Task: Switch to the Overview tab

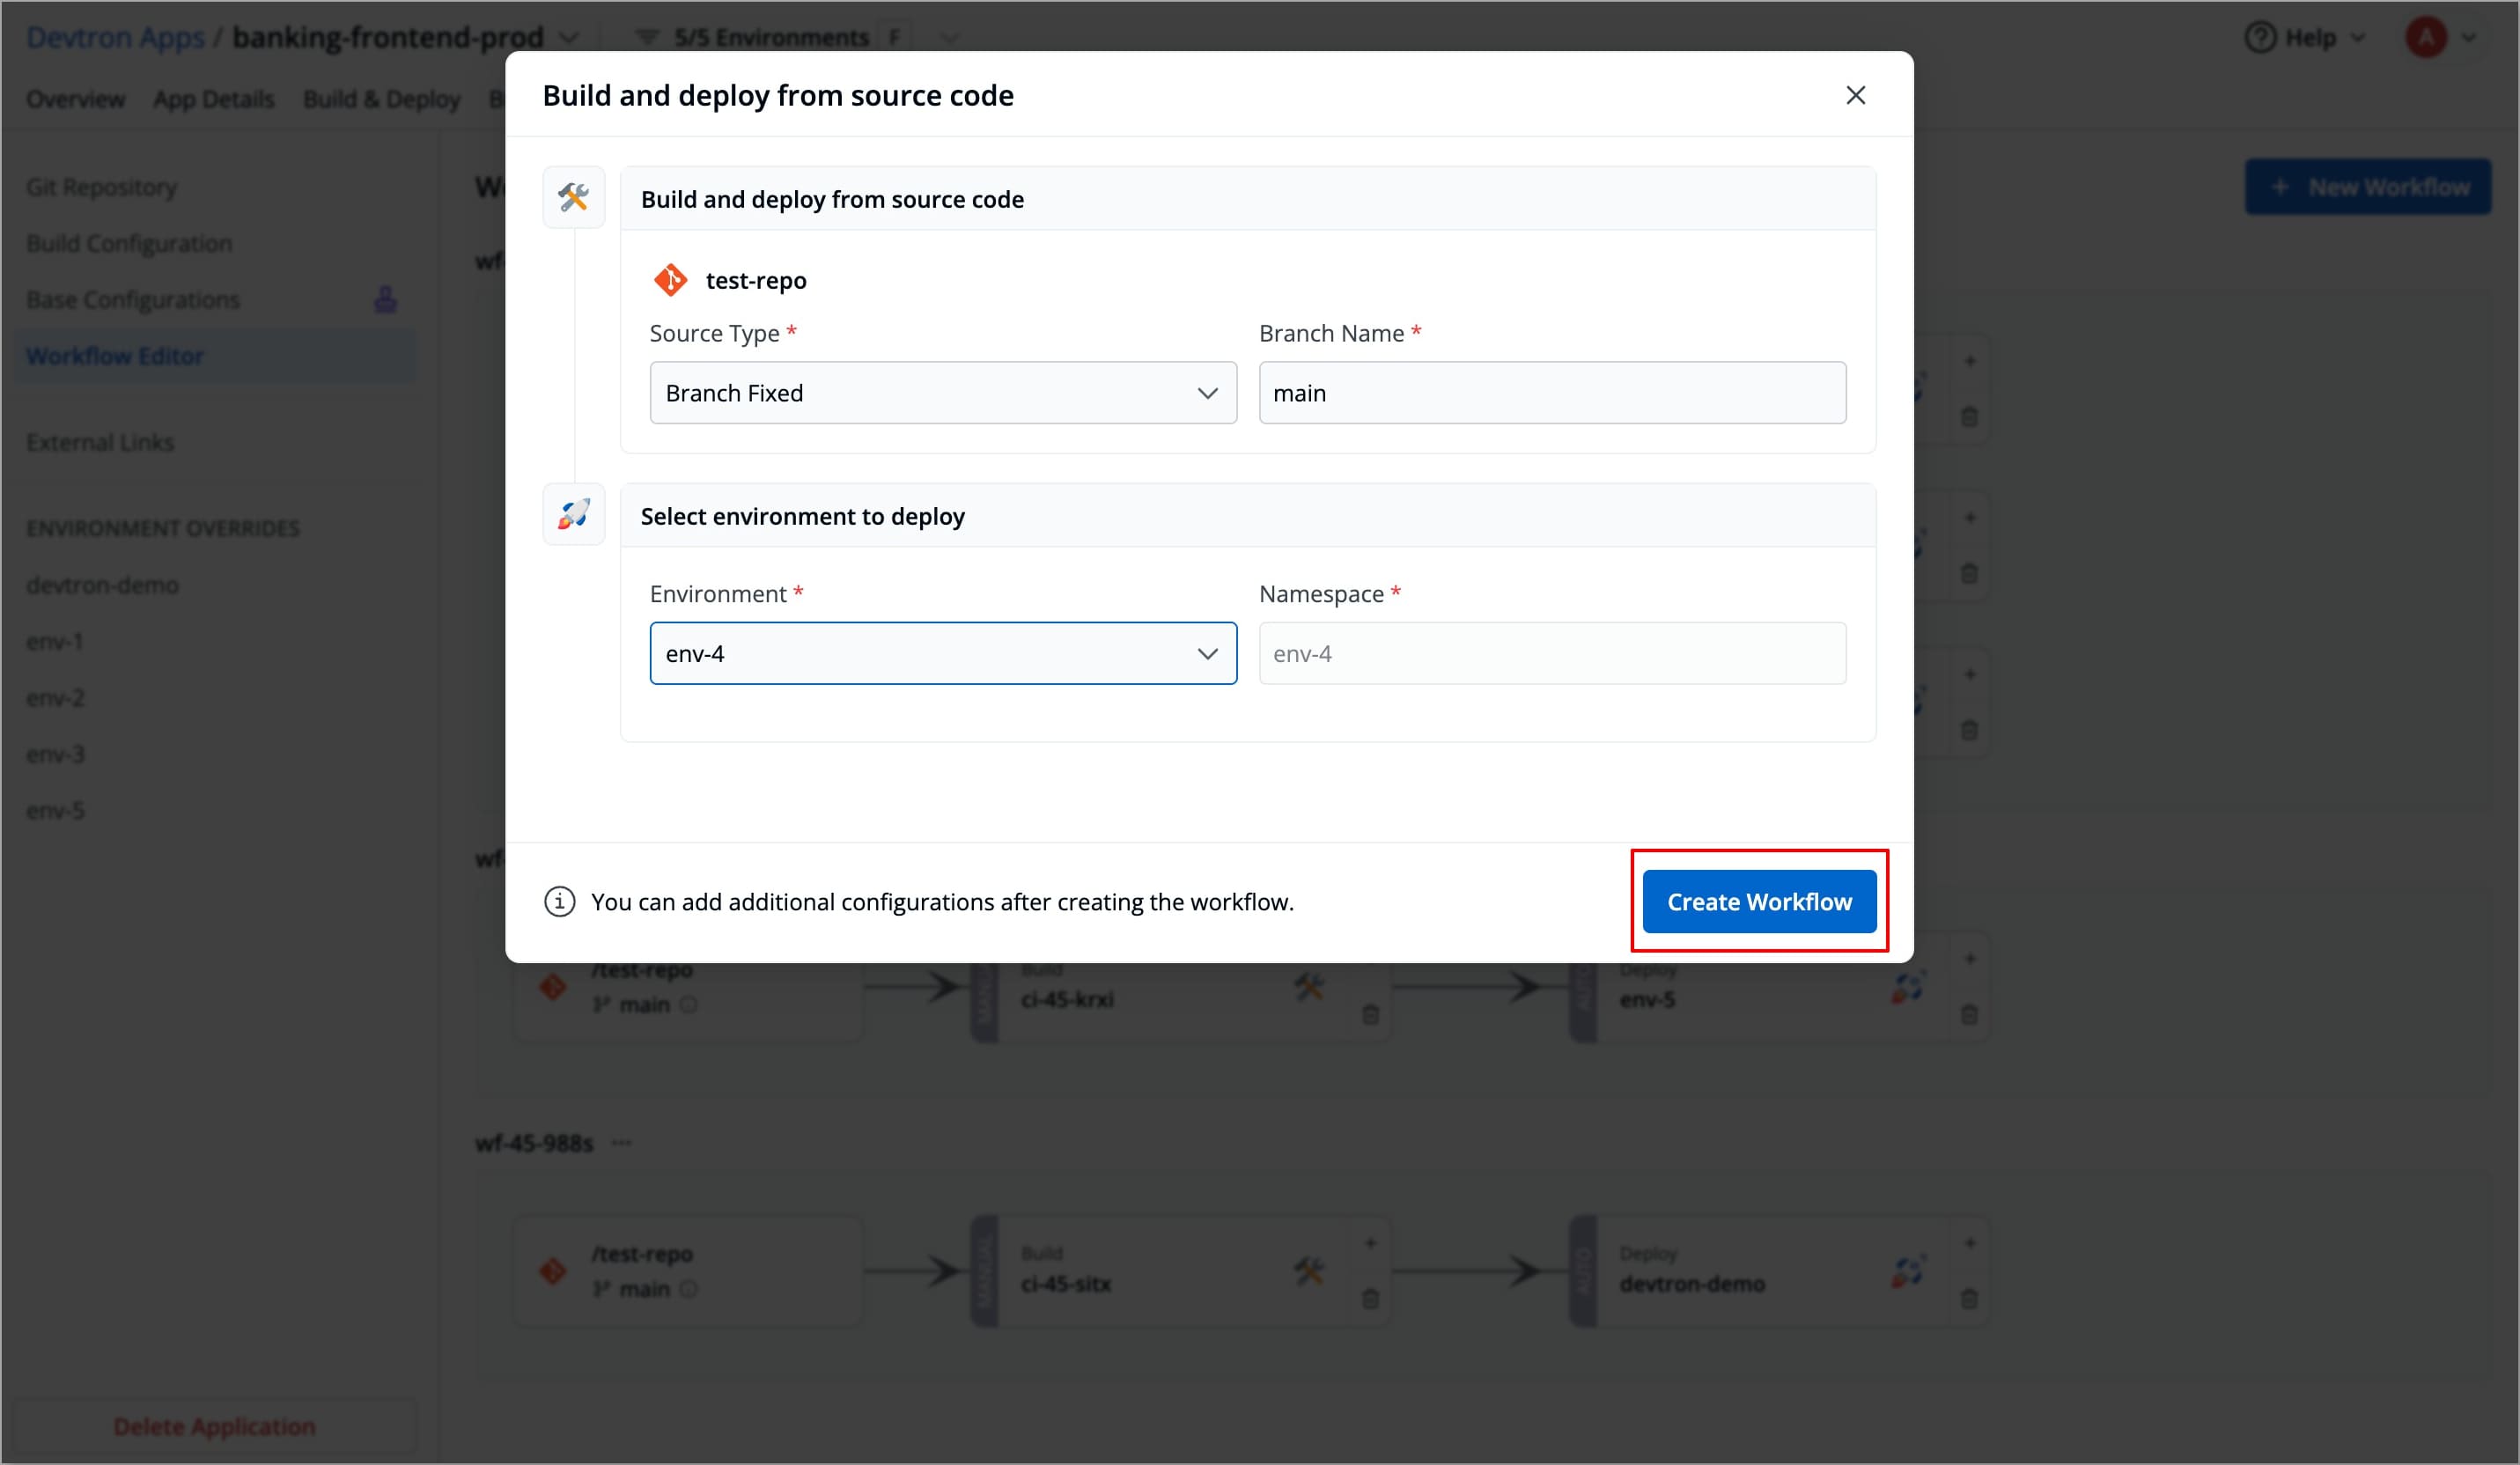Action: coord(75,98)
